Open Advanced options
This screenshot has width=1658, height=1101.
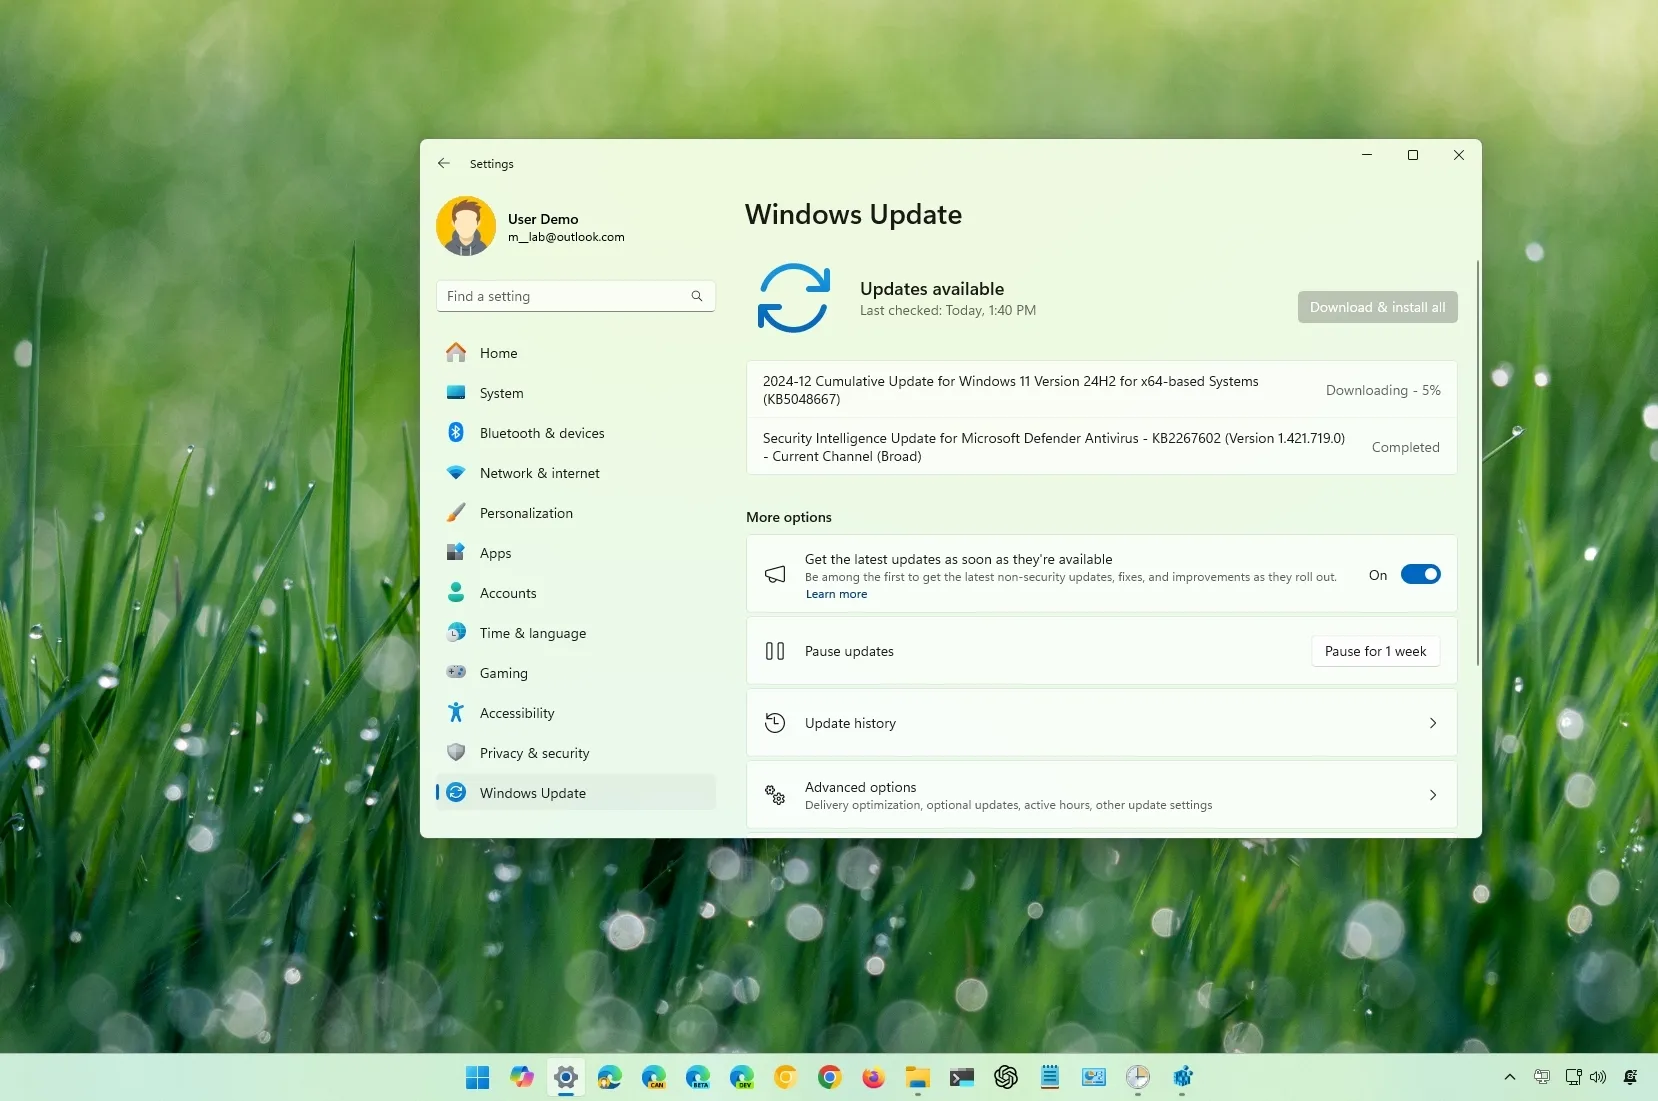tap(1101, 795)
